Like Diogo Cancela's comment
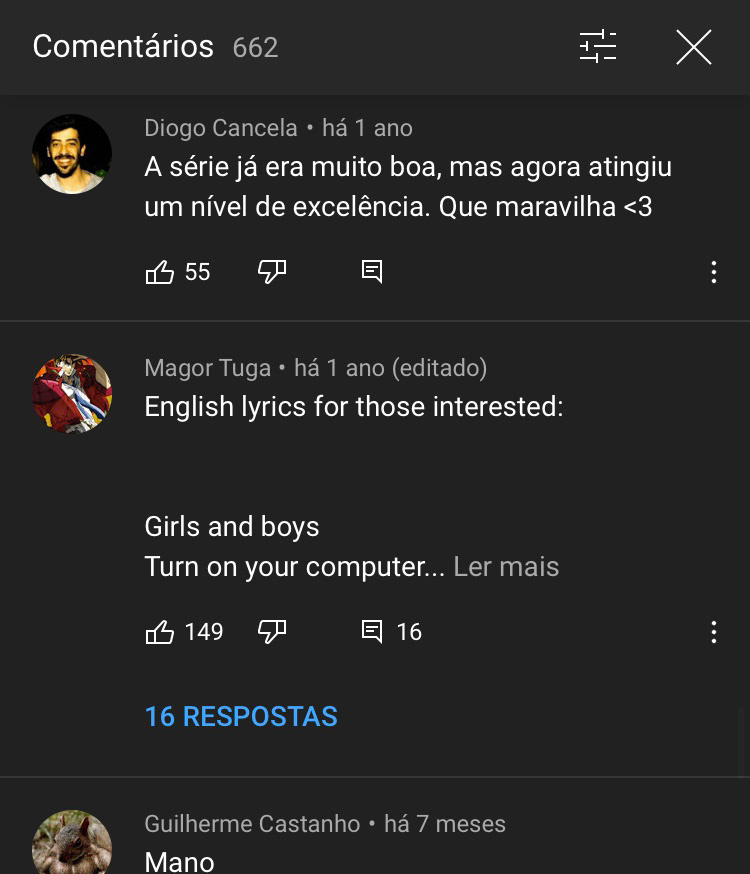The height and width of the screenshot is (874, 750). point(160,272)
